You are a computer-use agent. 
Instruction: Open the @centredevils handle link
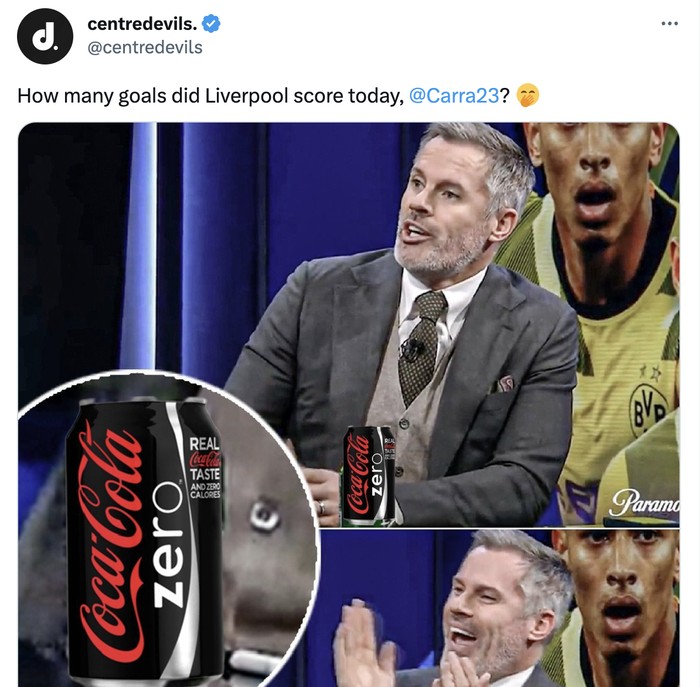point(145,47)
